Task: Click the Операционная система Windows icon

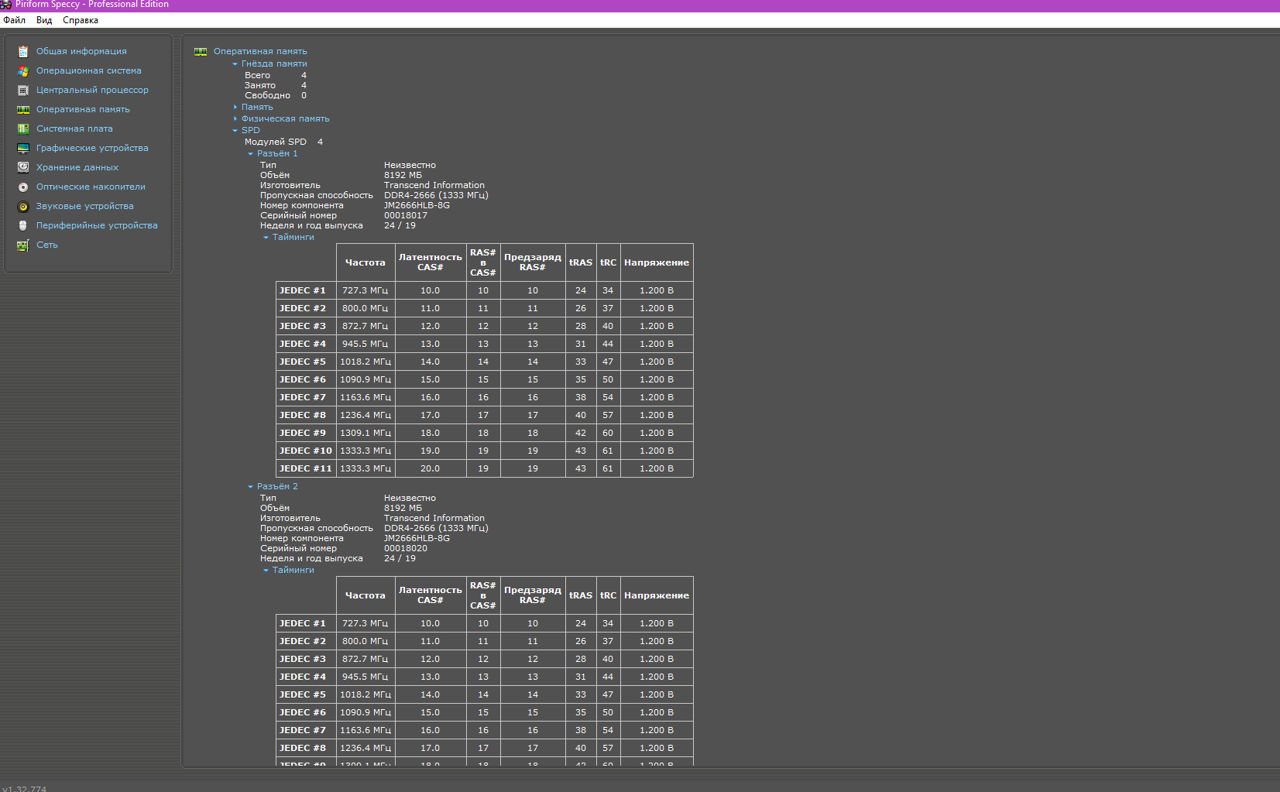Action: pyautogui.click(x=23, y=71)
